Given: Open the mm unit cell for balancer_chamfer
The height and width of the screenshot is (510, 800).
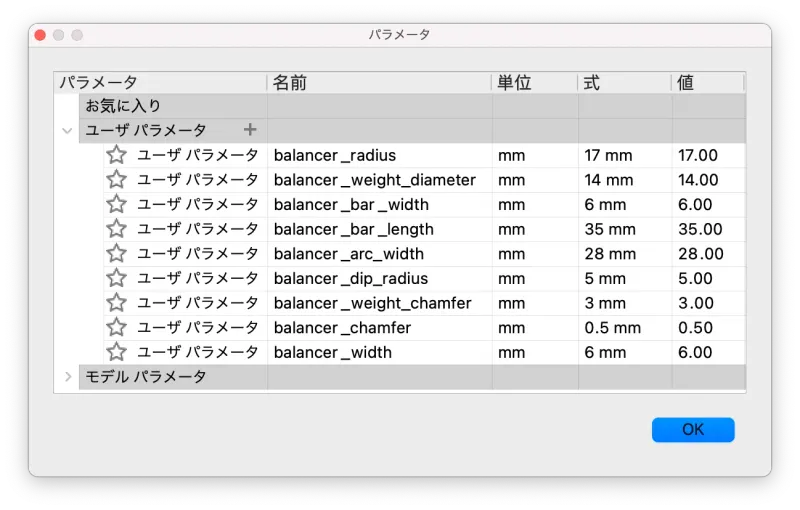Looking at the screenshot, I should click(x=535, y=327).
